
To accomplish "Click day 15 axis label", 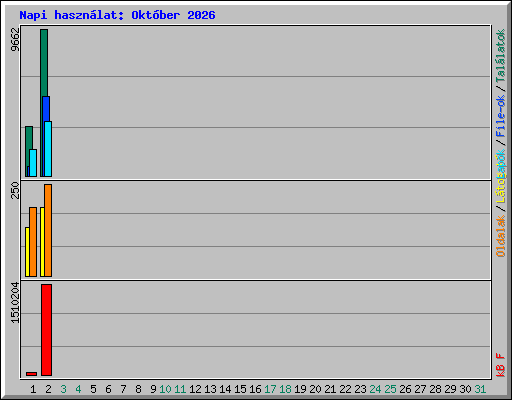I will point(240,389).
